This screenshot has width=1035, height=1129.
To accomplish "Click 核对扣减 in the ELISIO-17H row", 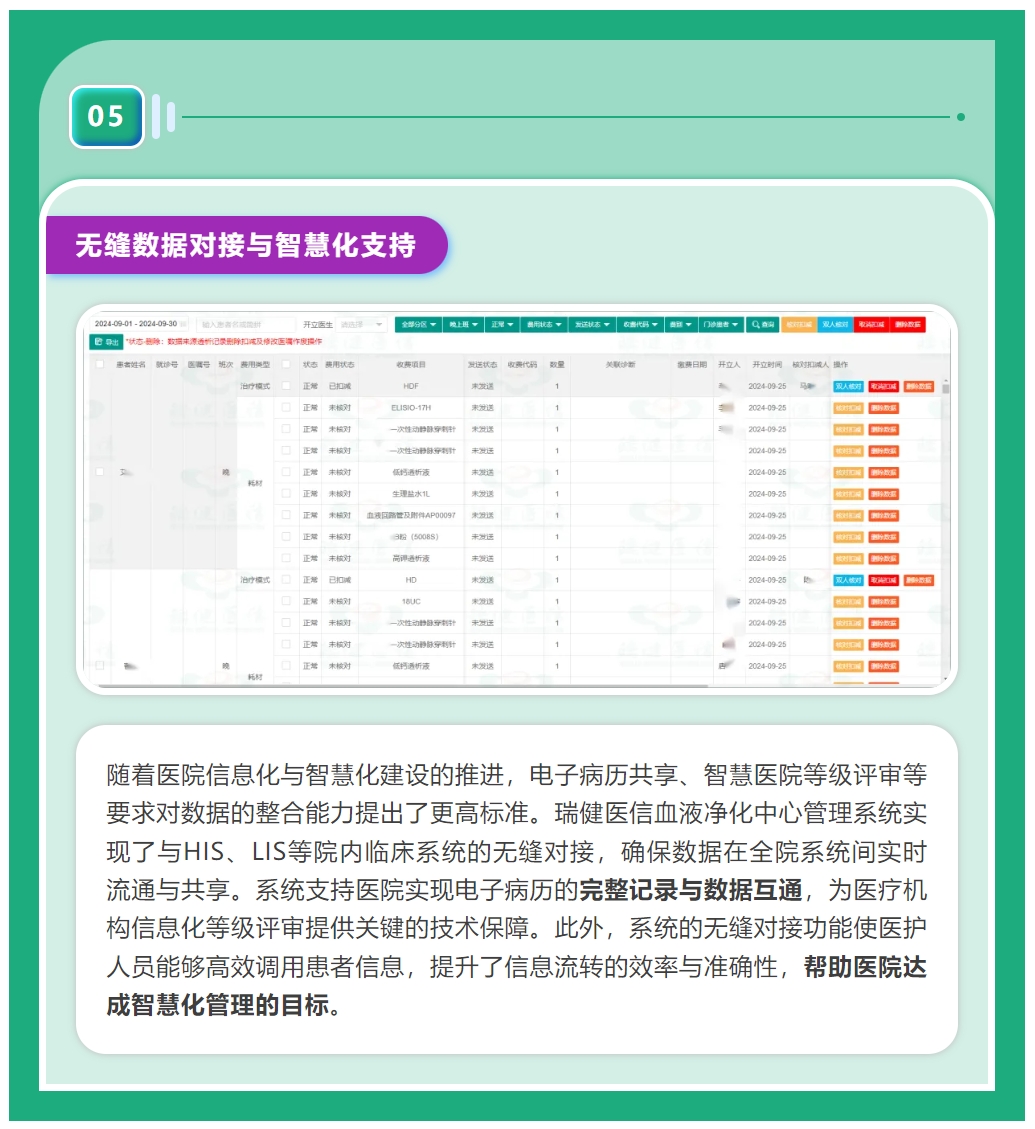I will pyautogui.click(x=848, y=408).
